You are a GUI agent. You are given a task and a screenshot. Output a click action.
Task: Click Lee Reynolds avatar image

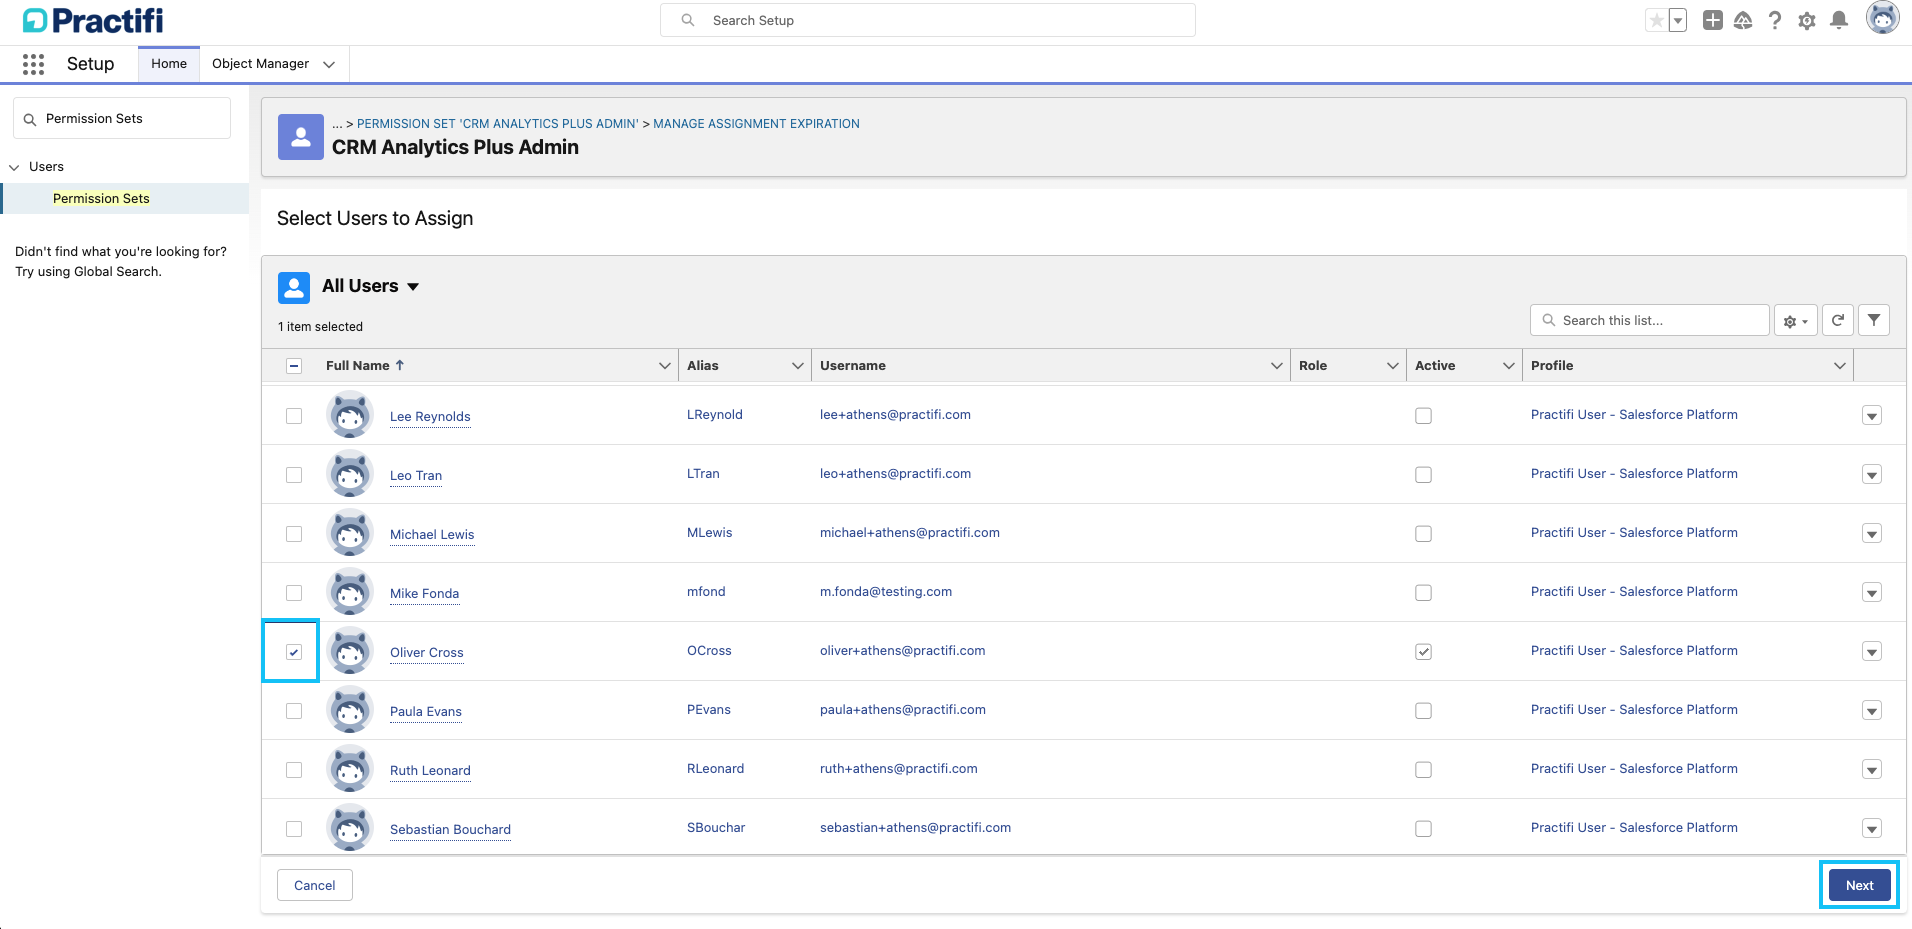coord(350,415)
